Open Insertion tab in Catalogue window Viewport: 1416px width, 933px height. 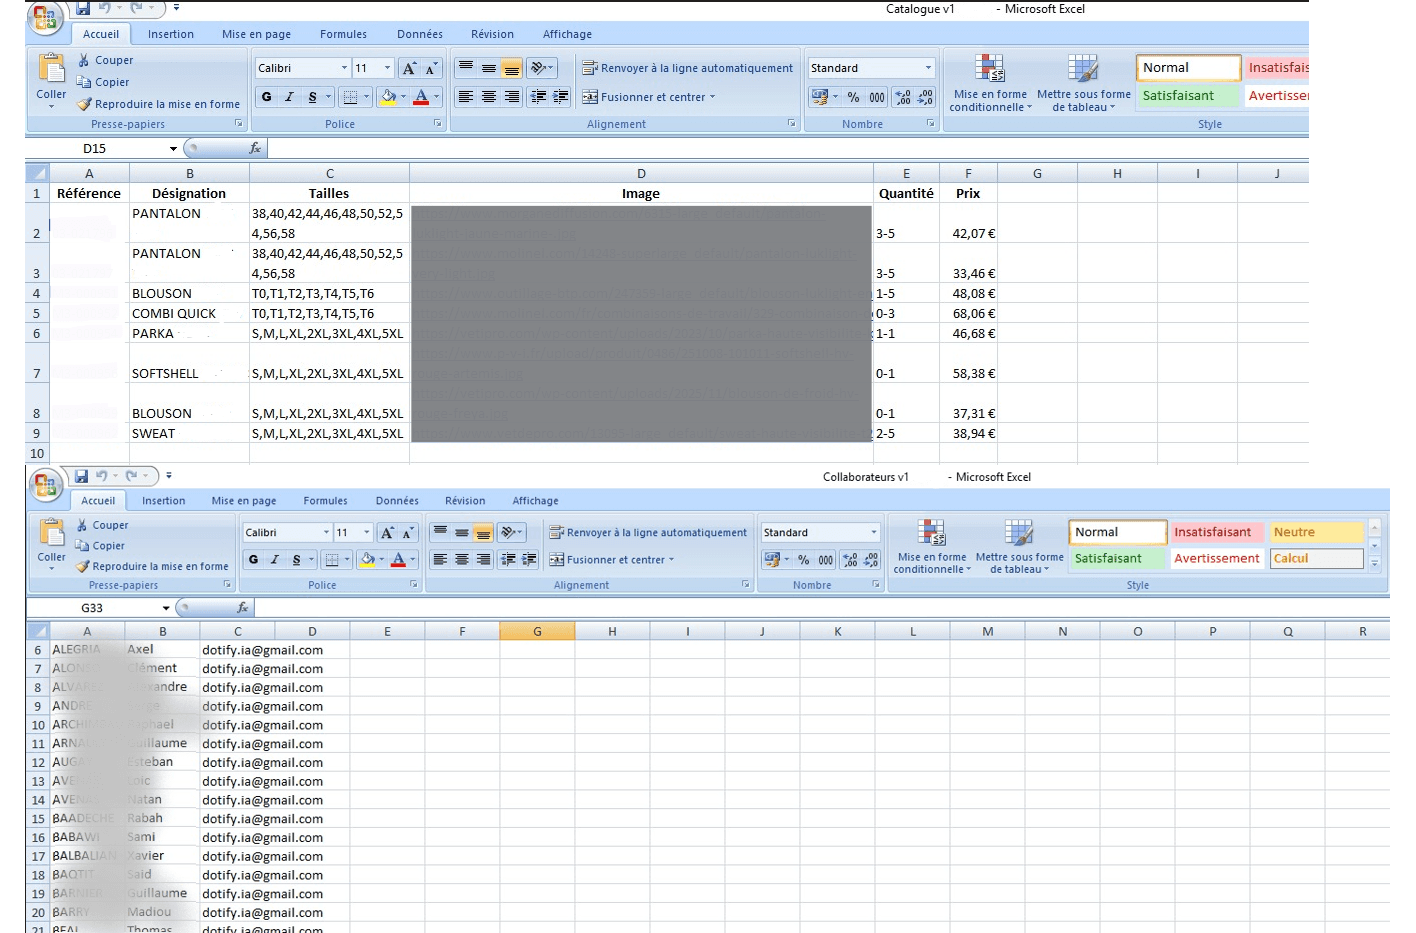point(171,34)
